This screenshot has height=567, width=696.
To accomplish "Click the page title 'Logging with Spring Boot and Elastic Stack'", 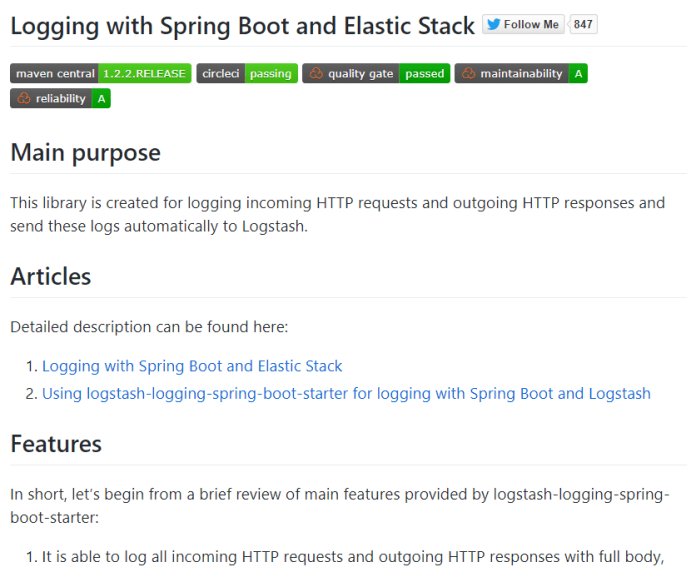I will pos(242,26).
